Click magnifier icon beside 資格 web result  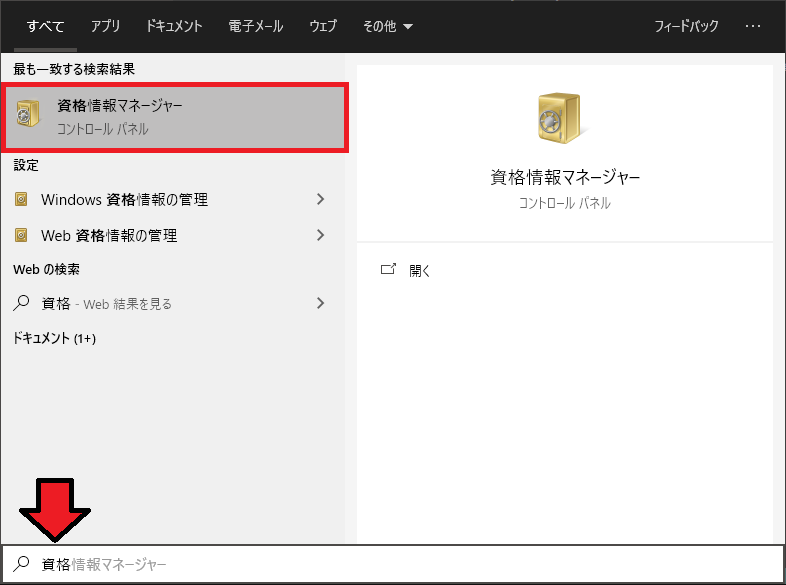21,303
